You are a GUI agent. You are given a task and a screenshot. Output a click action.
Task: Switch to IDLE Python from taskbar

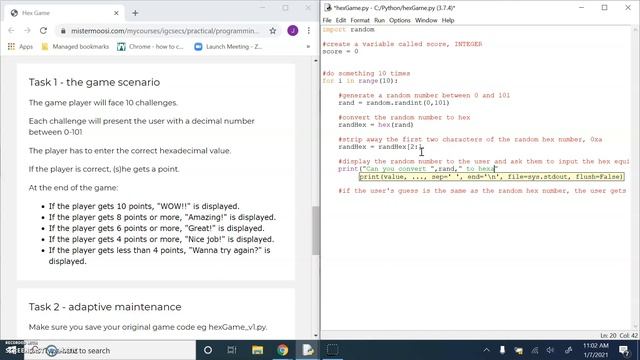308,350
